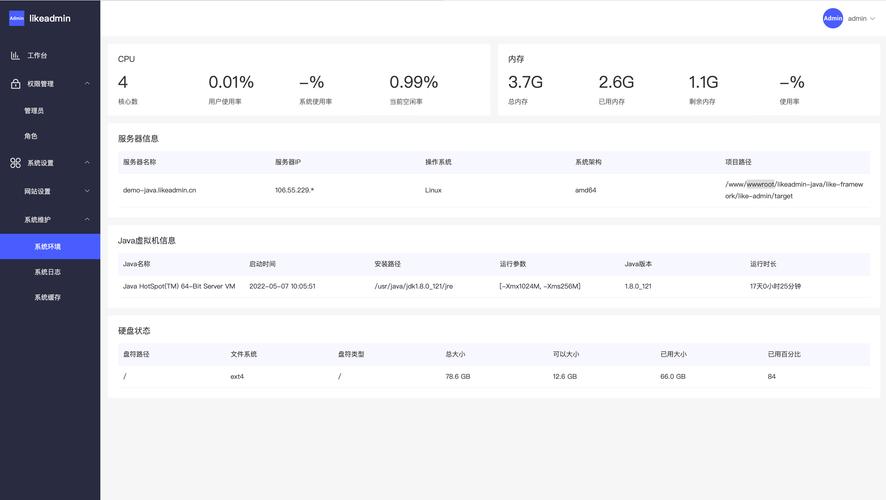
Task: Click the 项目路径 column header
Action: pos(739,162)
